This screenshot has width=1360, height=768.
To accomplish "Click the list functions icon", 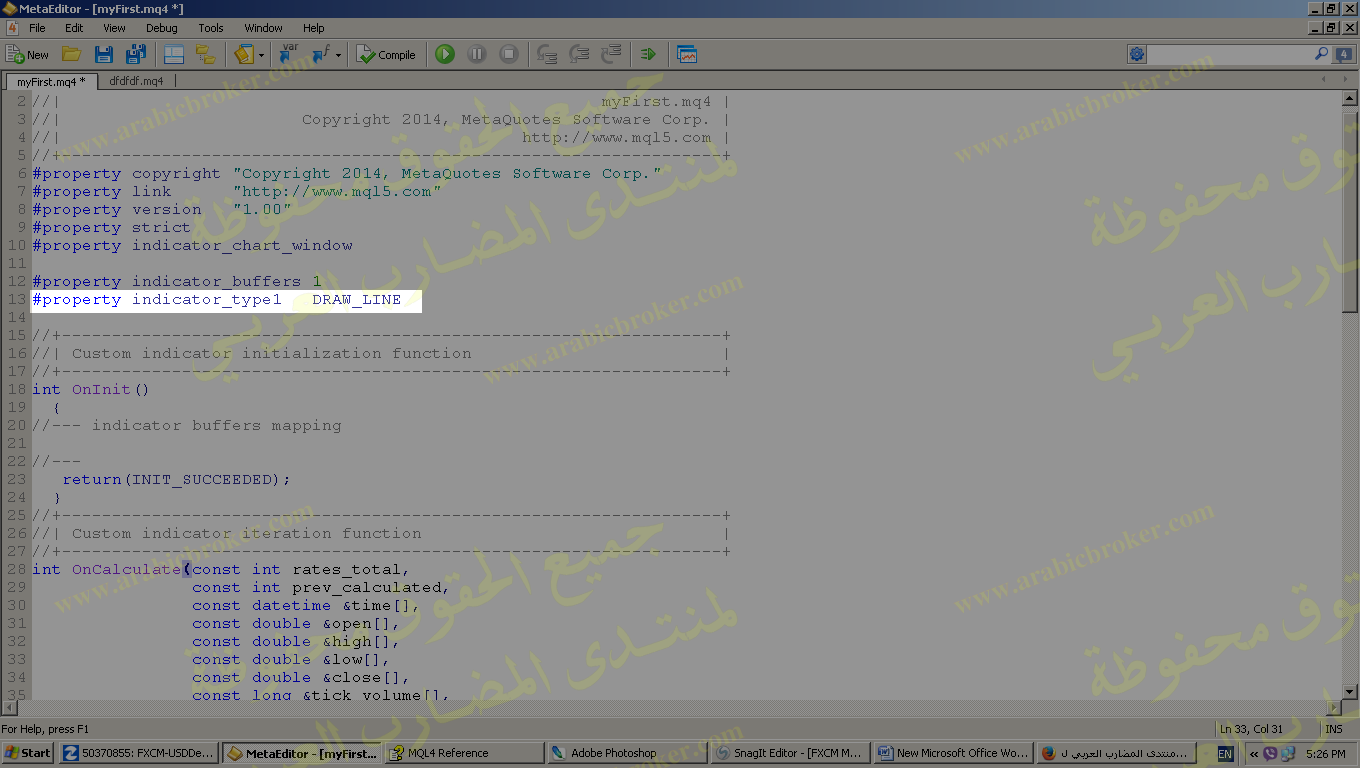I will pos(321,55).
